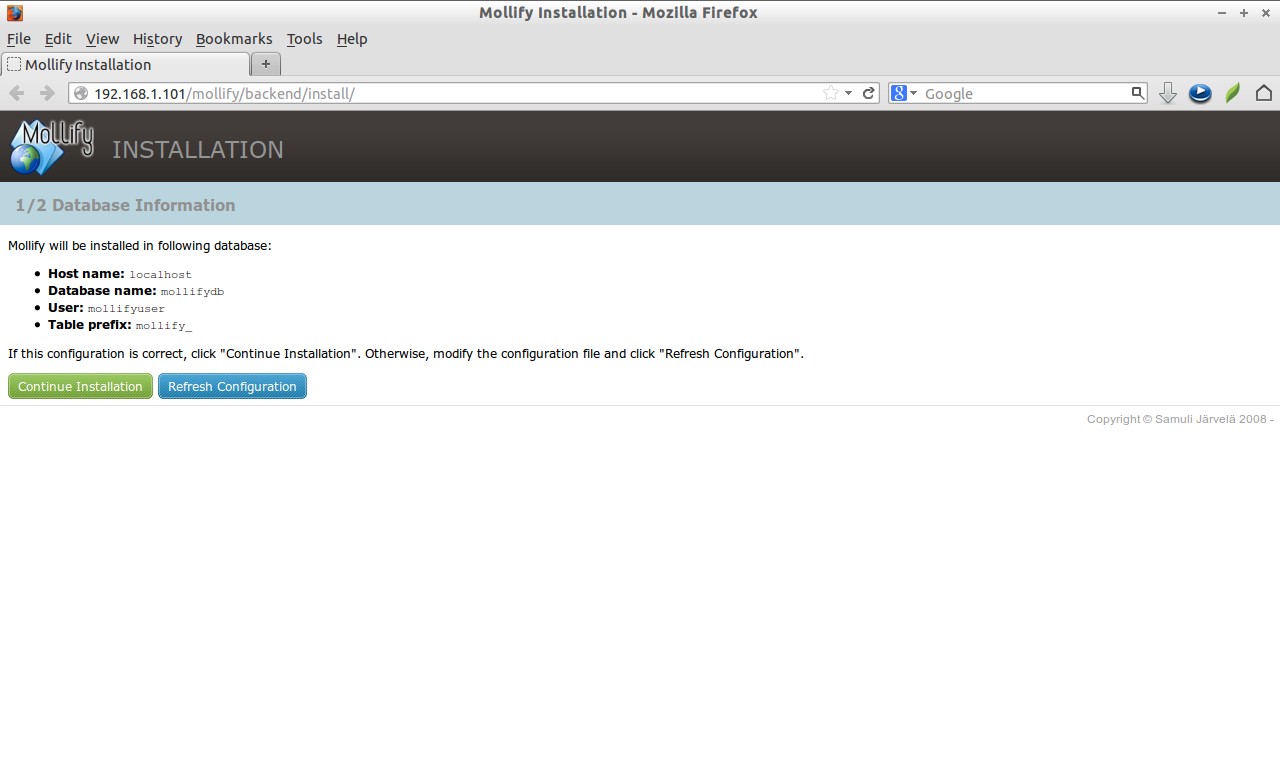Click the copyright Samuli Järvelä text

[x=1180, y=419]
